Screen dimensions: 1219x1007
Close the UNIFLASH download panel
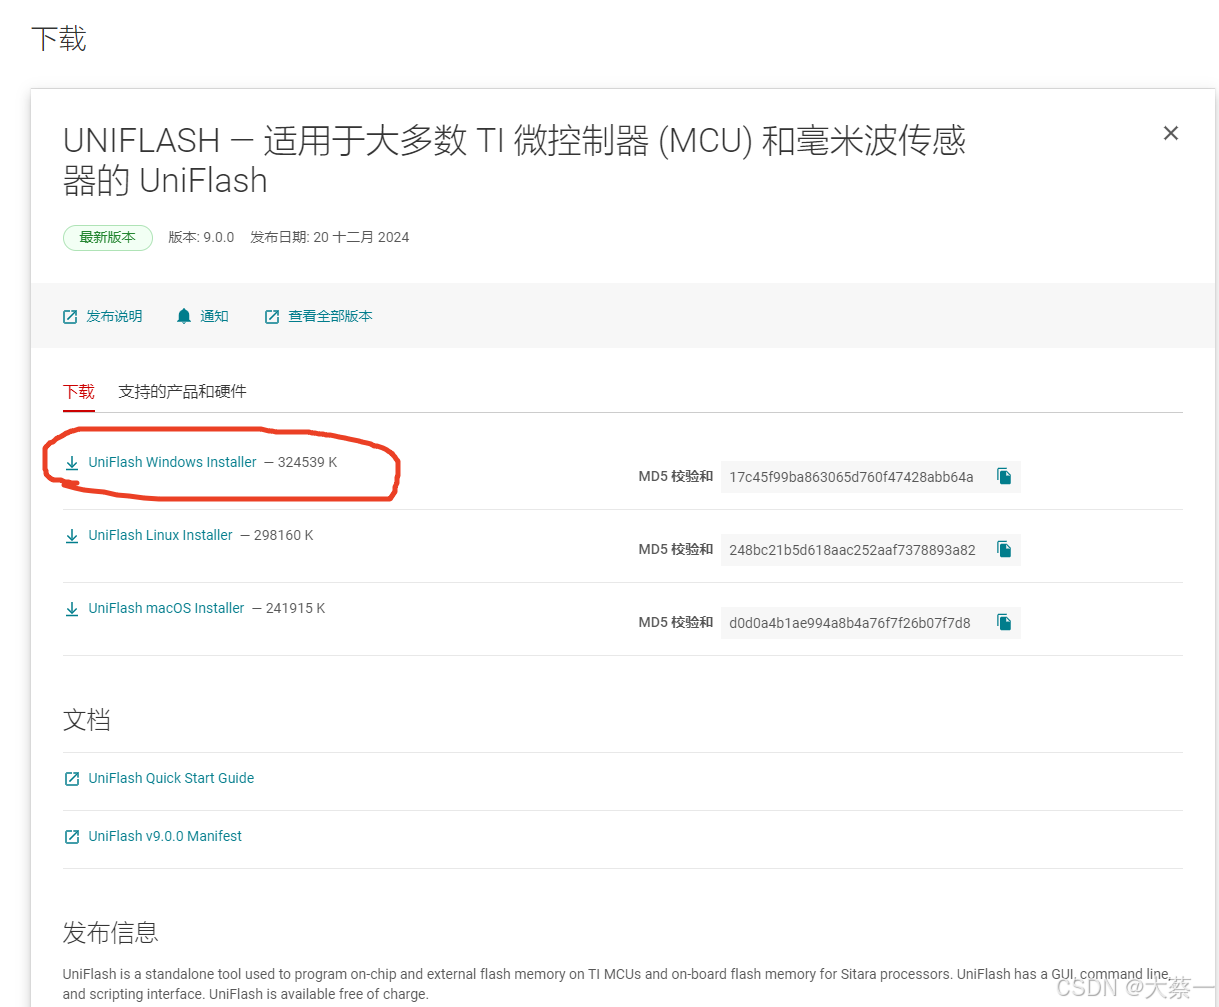[x=1170, y=132]
